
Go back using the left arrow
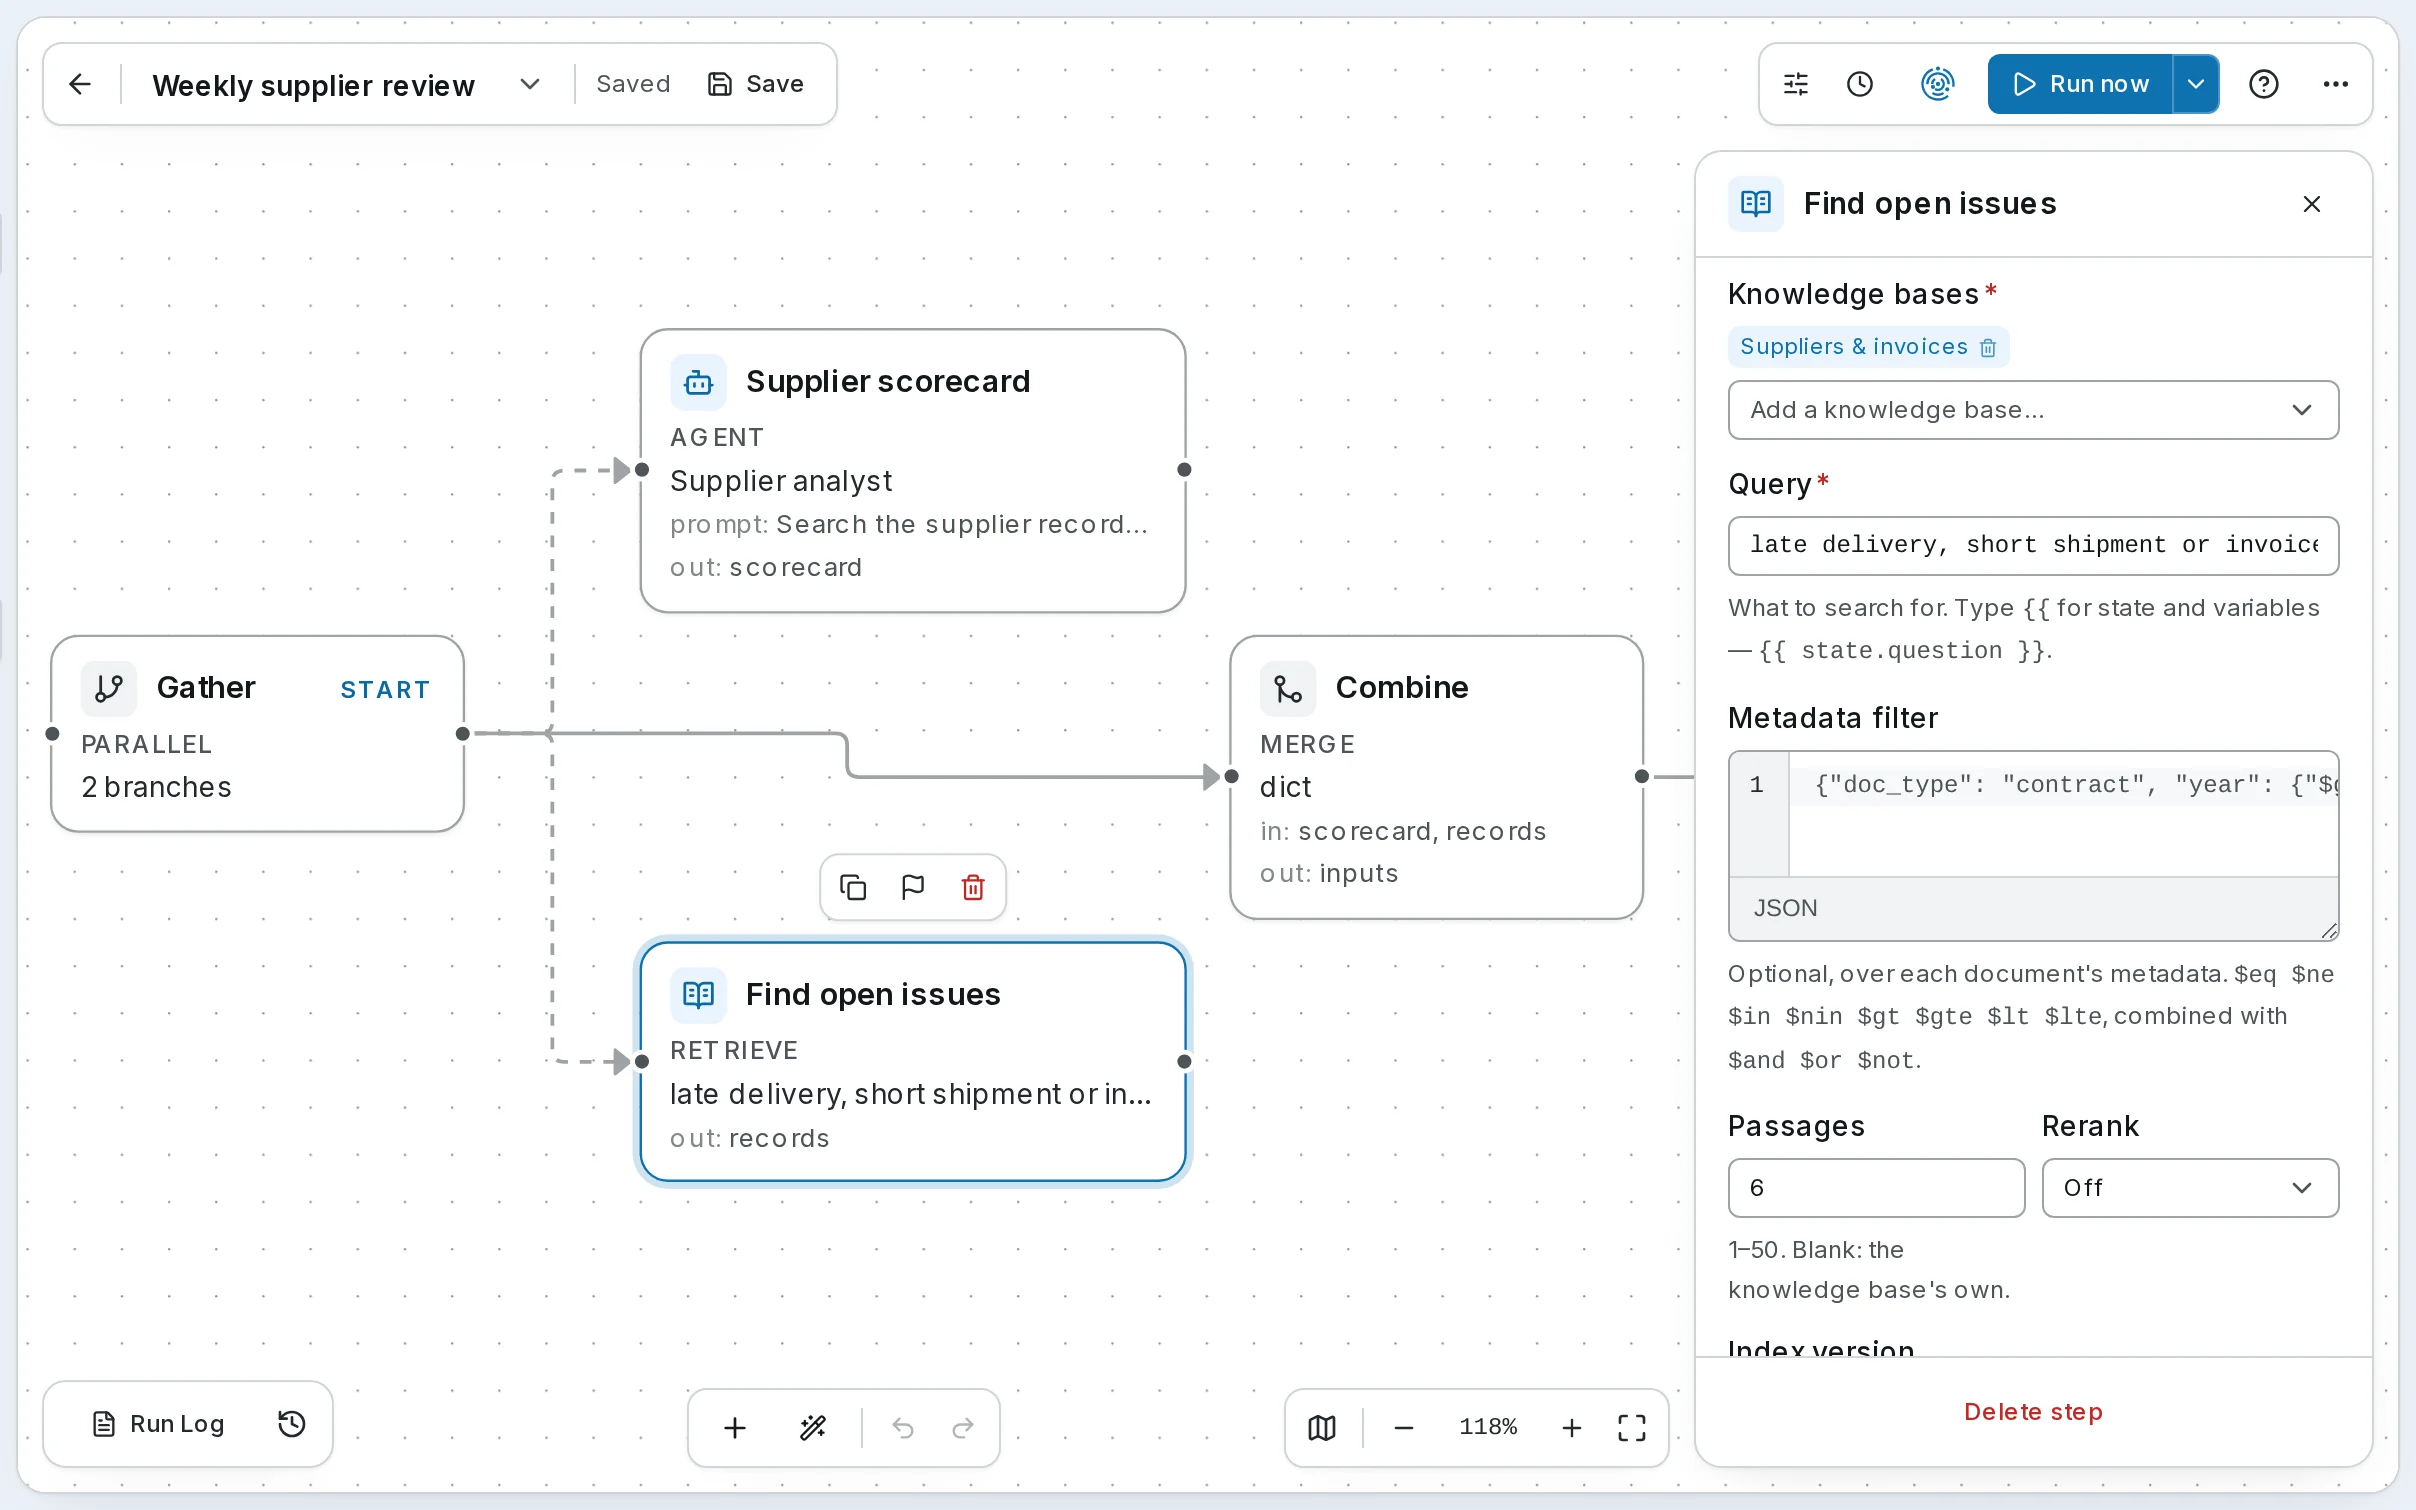tap(80, 84)
